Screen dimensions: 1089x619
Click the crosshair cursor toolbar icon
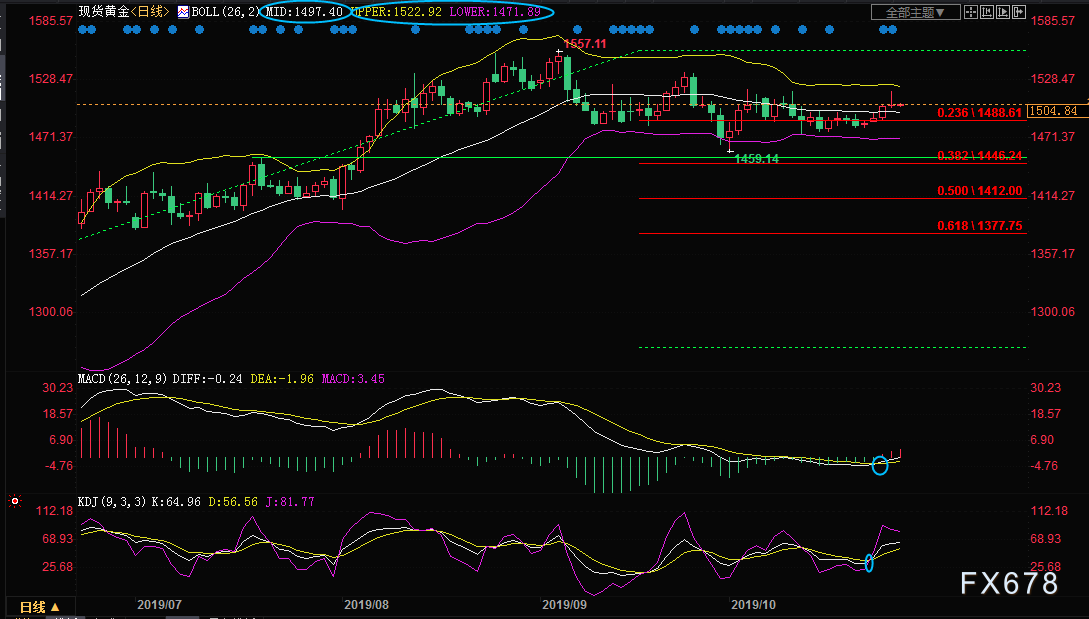click(971, 13)
